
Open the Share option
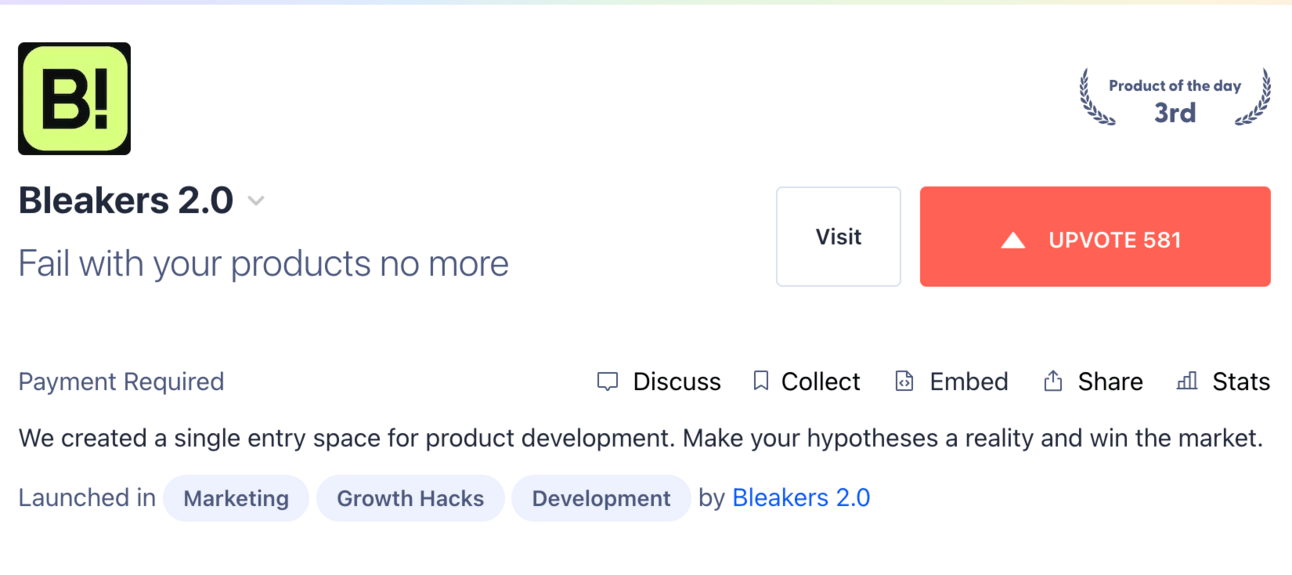[1110, 382]
